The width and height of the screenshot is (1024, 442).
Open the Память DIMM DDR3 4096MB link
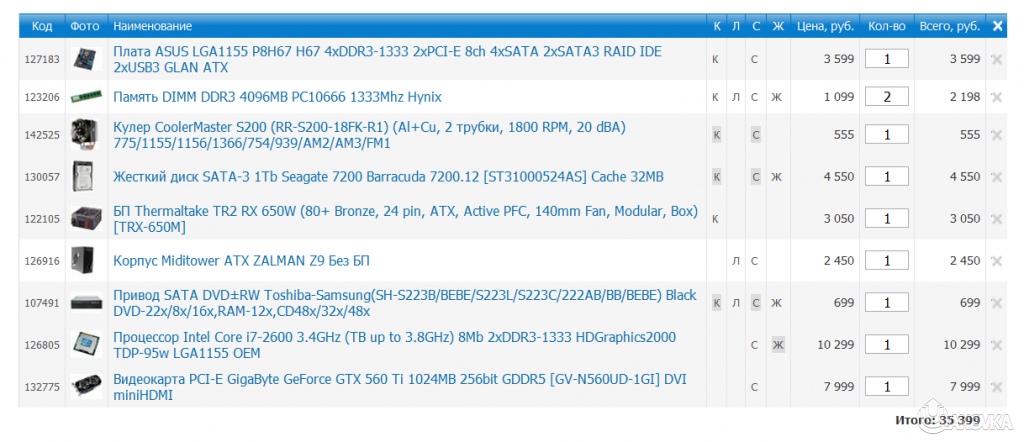tap(278, 97)
